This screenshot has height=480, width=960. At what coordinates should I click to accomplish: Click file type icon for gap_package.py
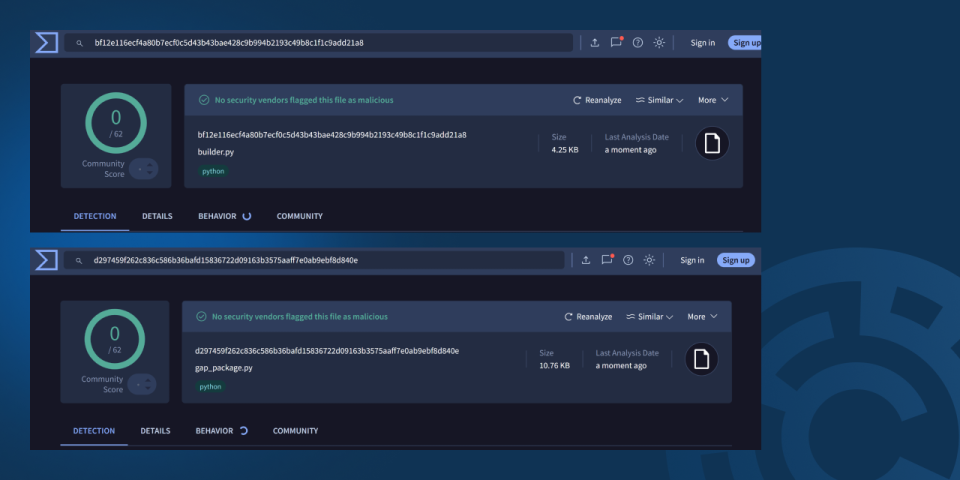point(702,359)
